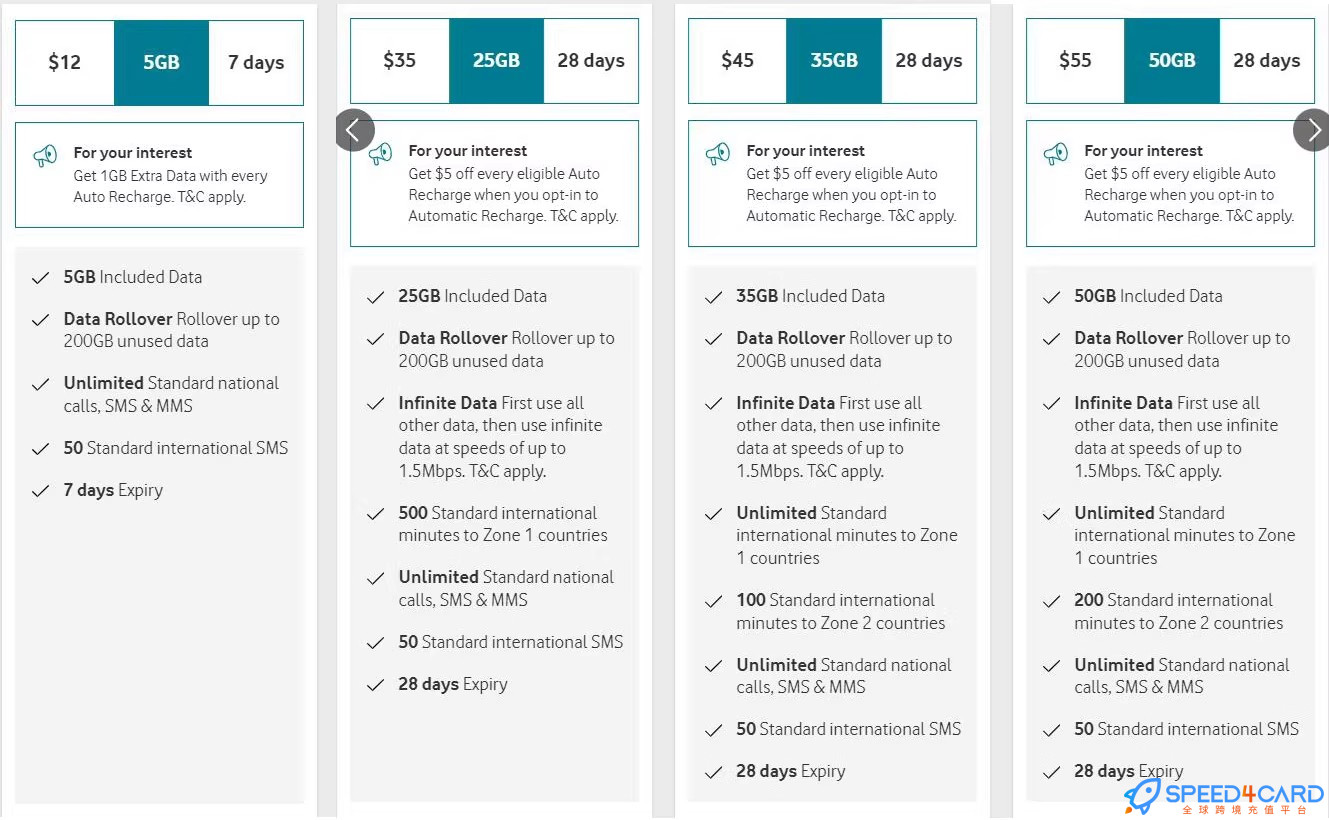Choose the teal 50GB plan header
The height and width of the screenshot is (820, 1329).
(1172, 60)
